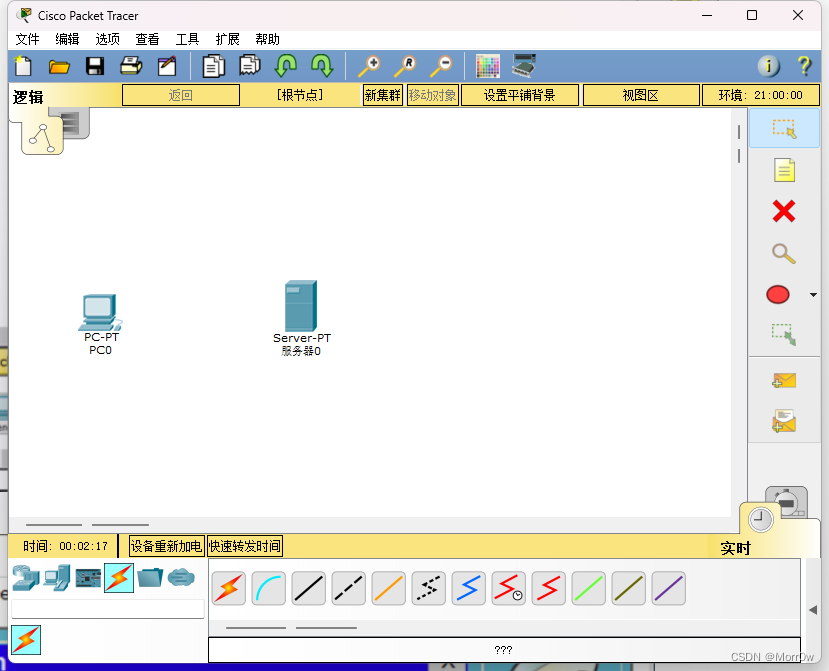Choose the purple USB cable
Viewport: 829px width, 671px height.
pyautogui.click(x=669, y=588)
